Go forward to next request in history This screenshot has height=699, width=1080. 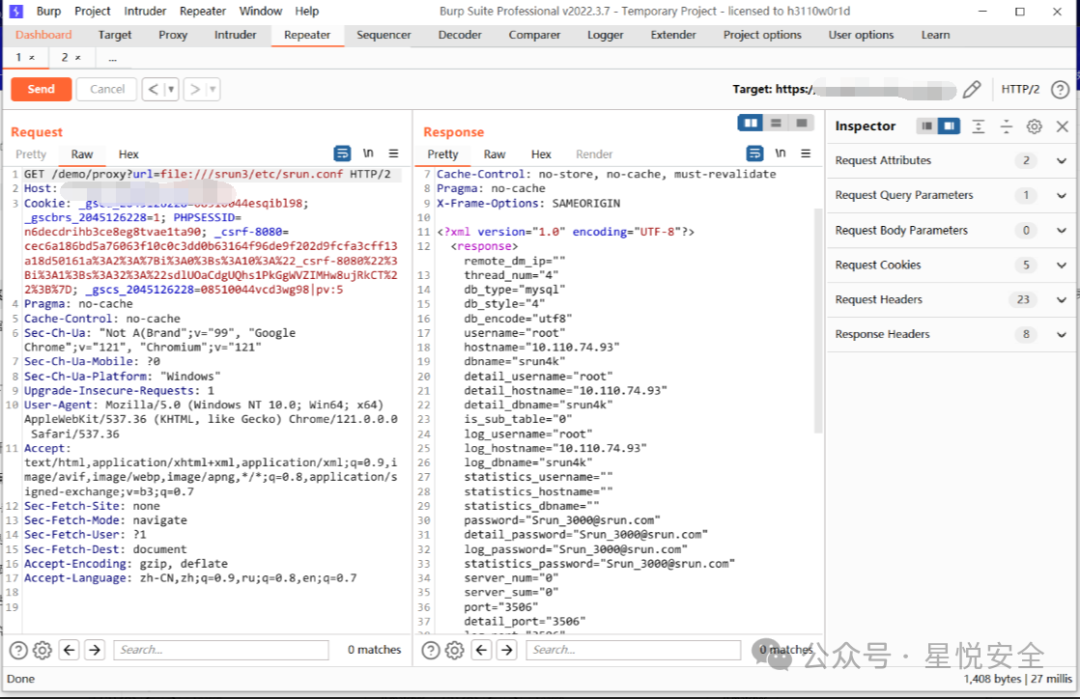[x=195, y=89]
